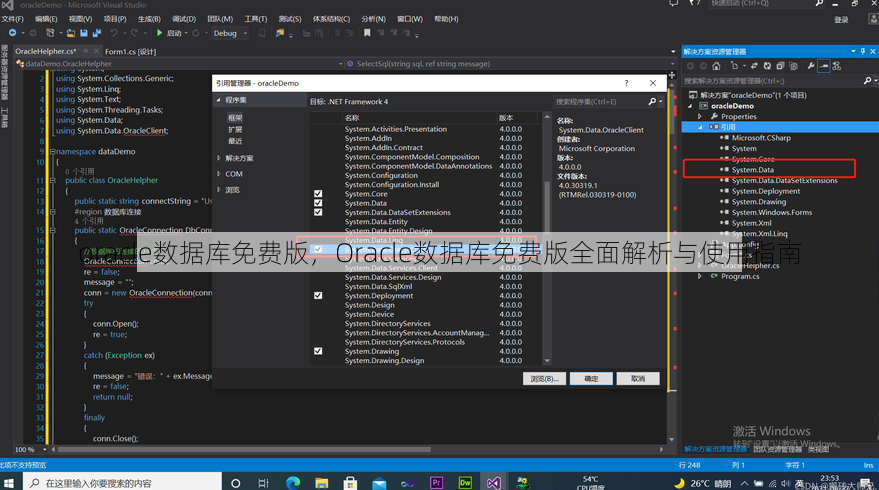Open the 调试(D) menu
879x490 pixels.
point(184,19)
